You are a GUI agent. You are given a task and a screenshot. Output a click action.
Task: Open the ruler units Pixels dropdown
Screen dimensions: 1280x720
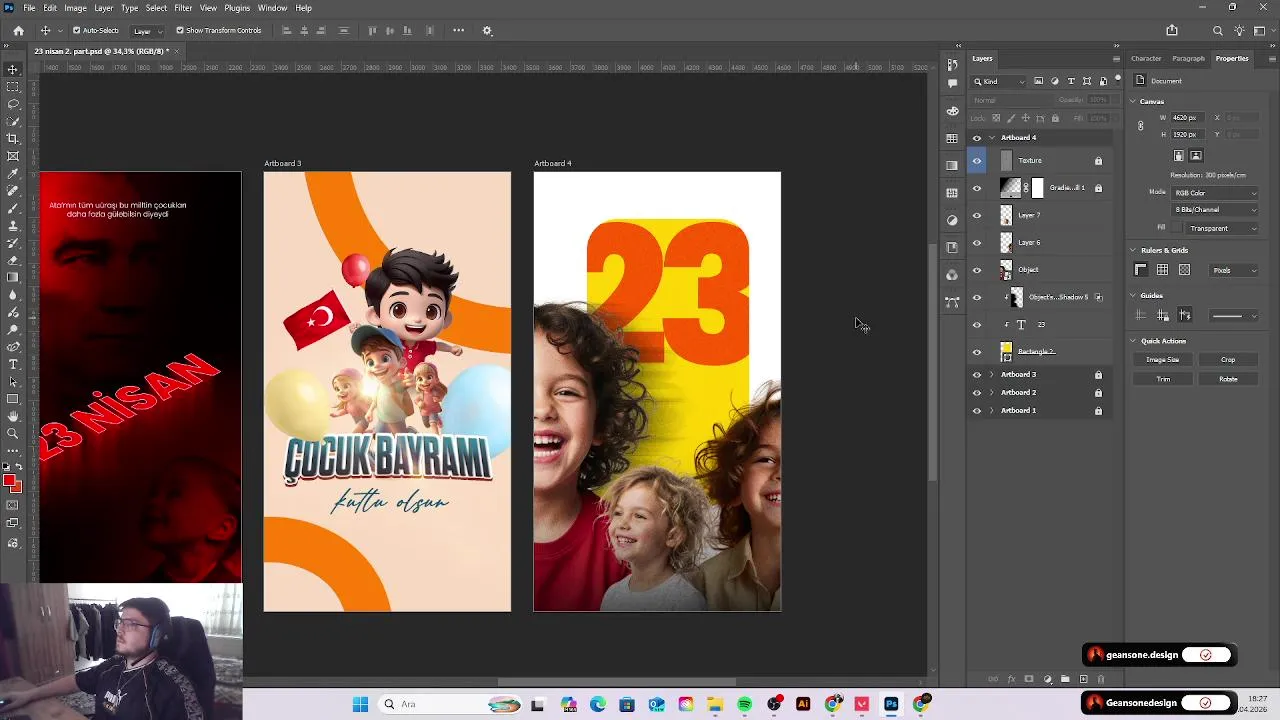pos(1234,270)
